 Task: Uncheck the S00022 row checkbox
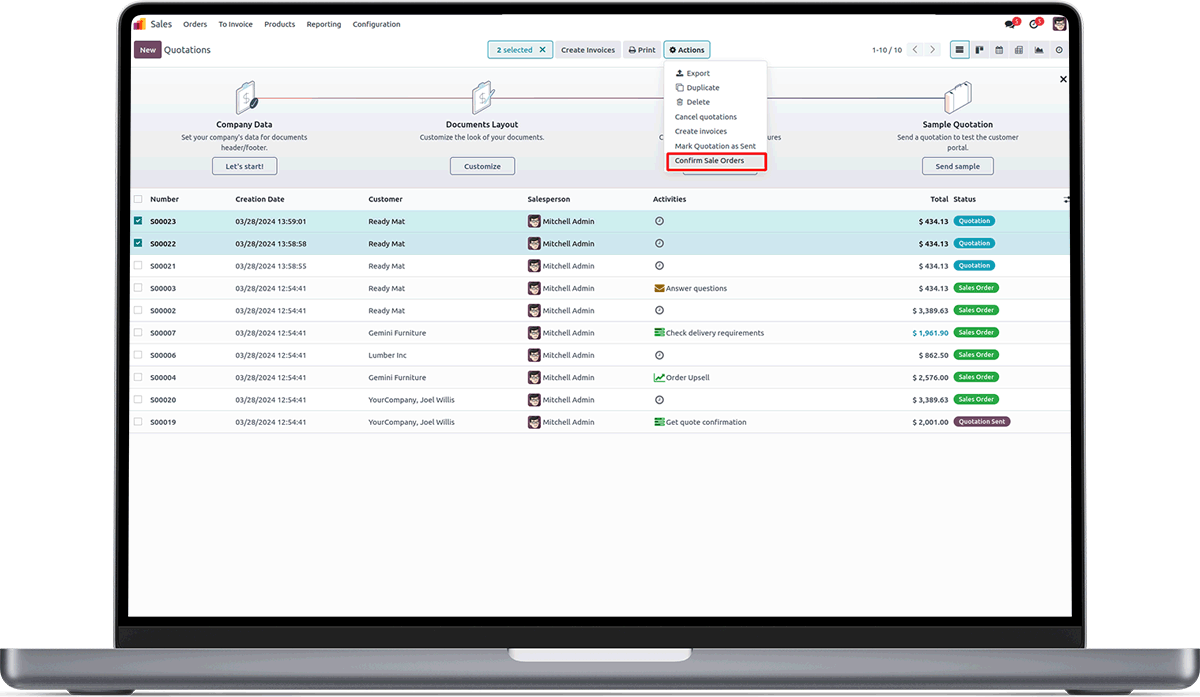pyautogui.click(x=138, y=243)
